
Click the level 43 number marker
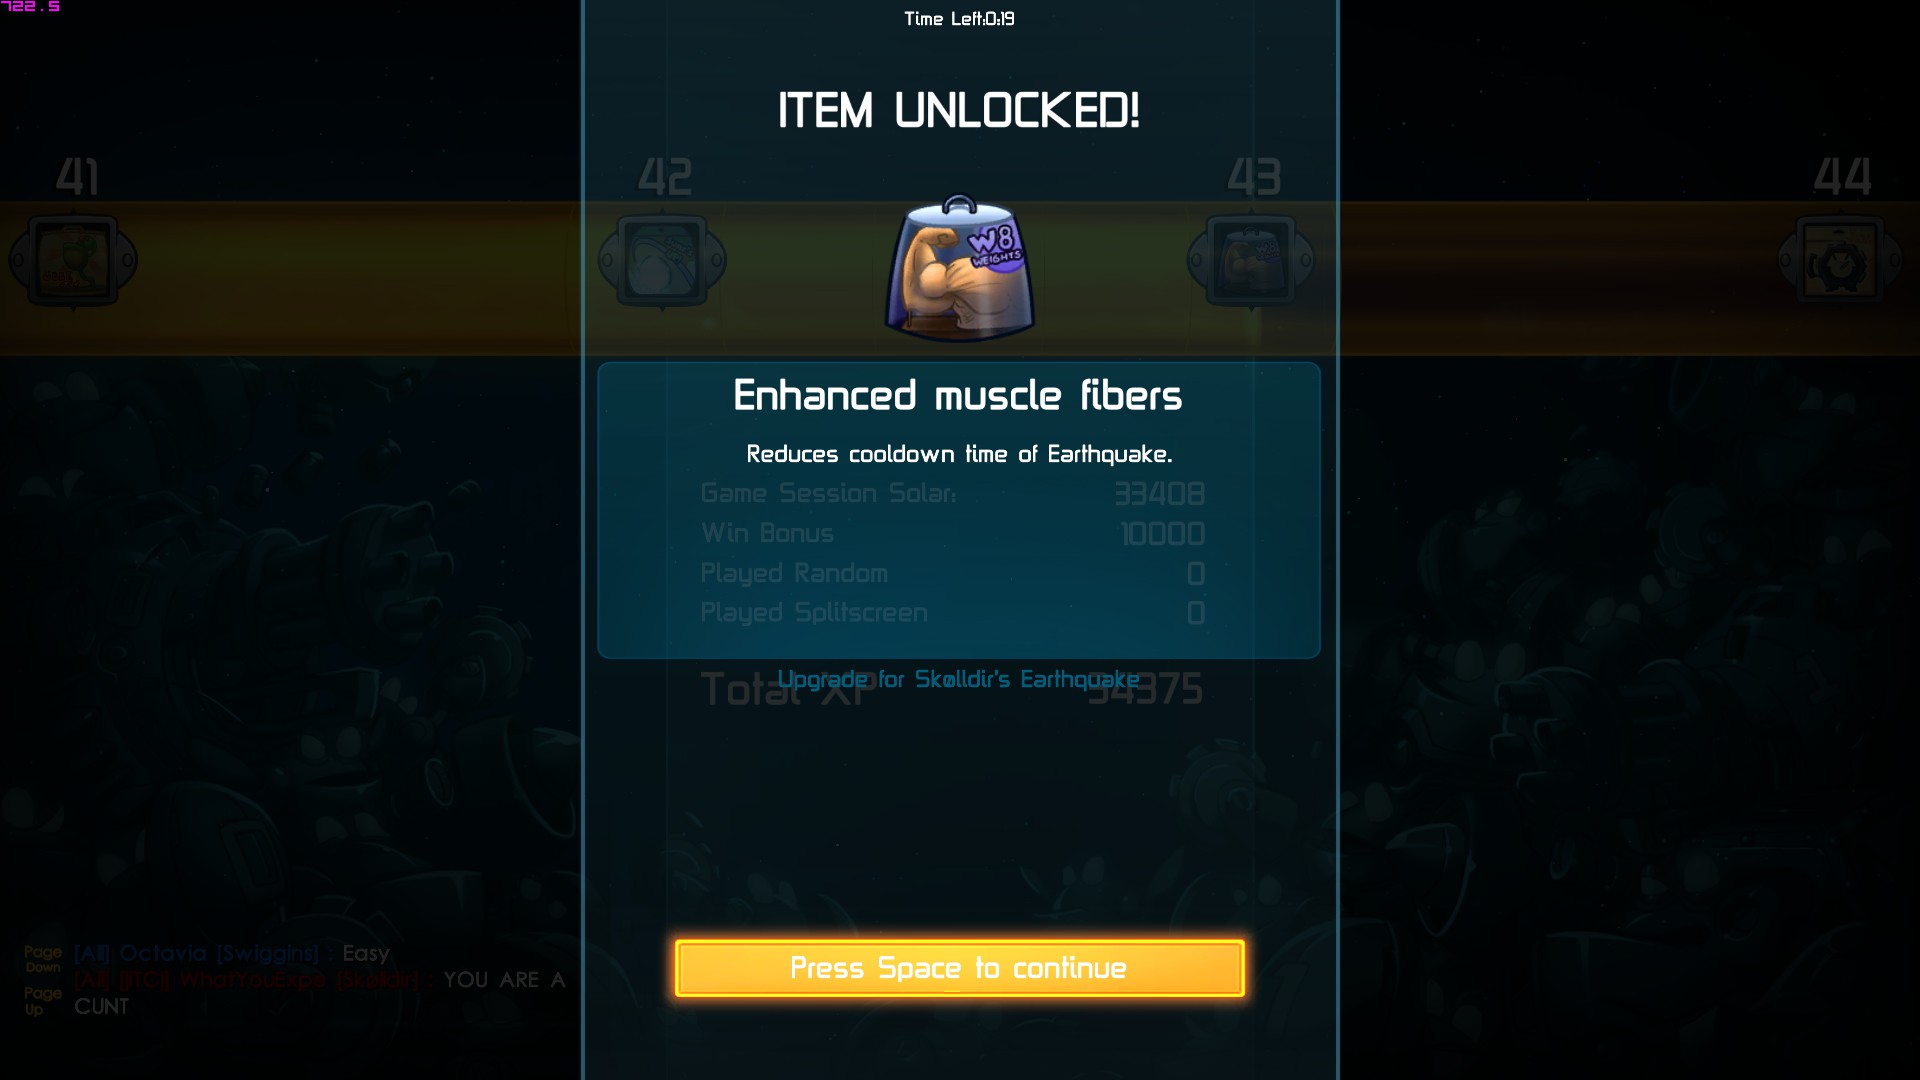tap(1254, 177)
